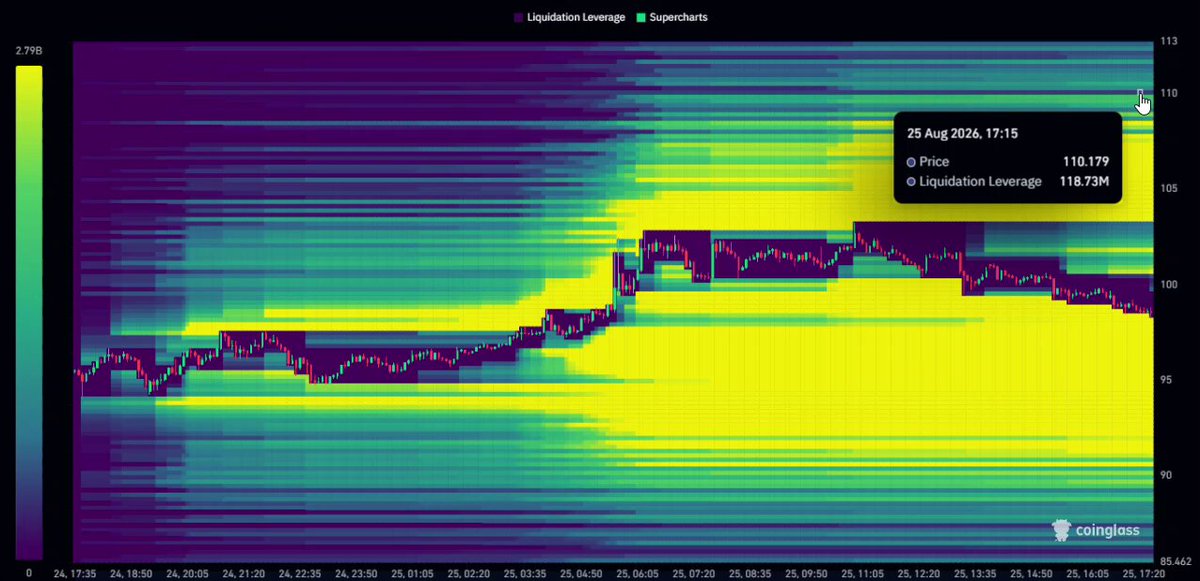Click the 90 price axis label
1200x581 pixels.
pos(1165,475)
